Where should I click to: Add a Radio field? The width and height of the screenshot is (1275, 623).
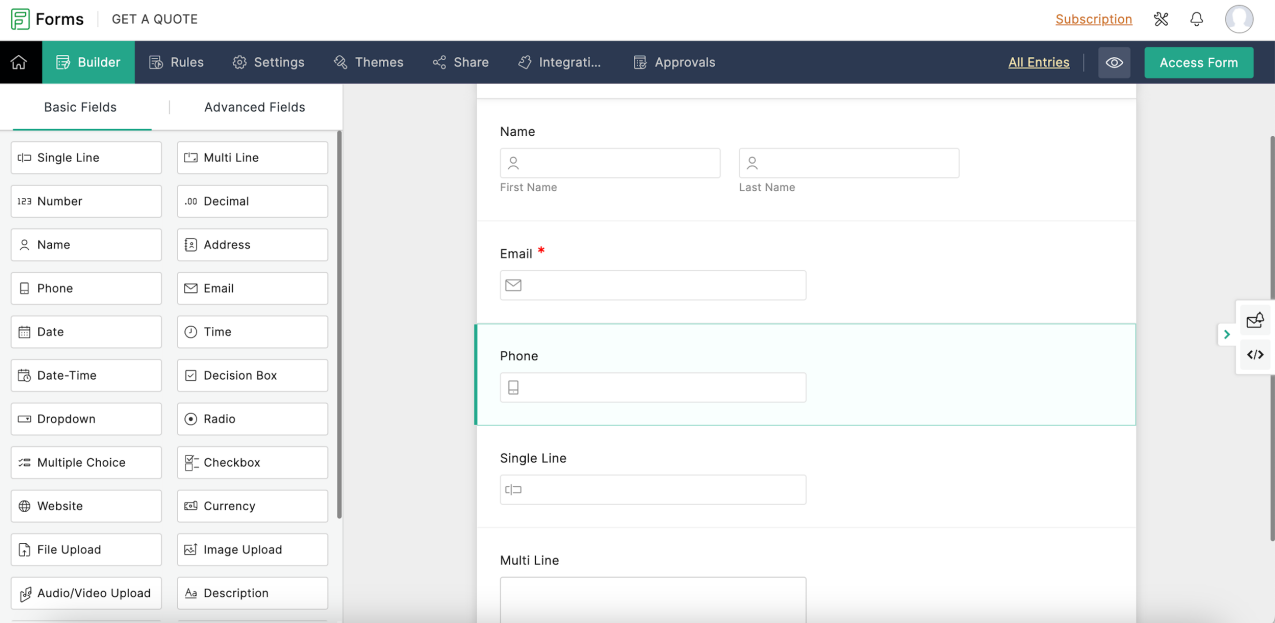[252, 419]
